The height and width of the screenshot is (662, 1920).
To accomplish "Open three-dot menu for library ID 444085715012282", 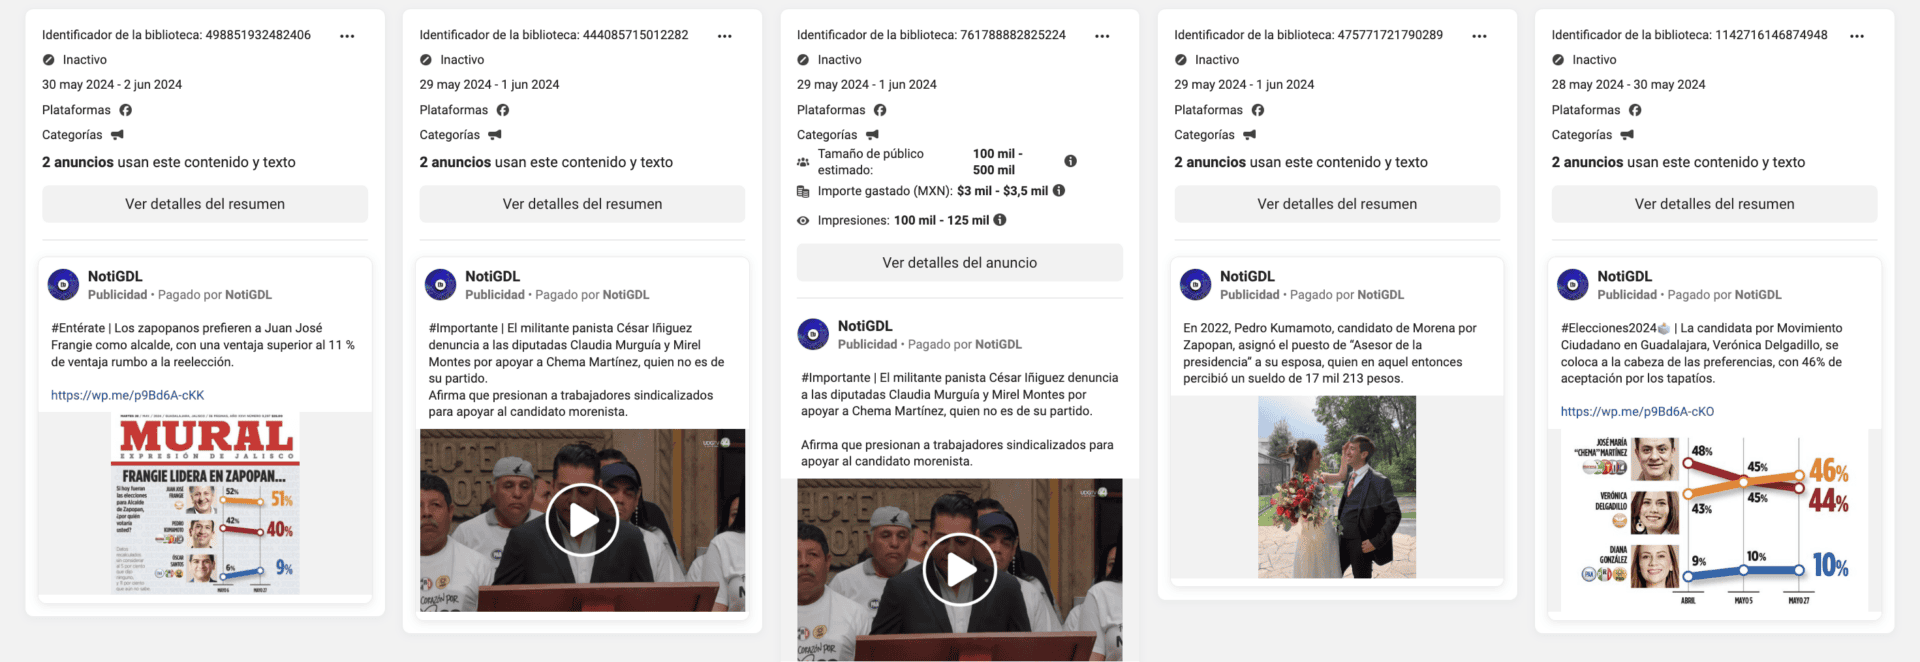I will point(724,36).
